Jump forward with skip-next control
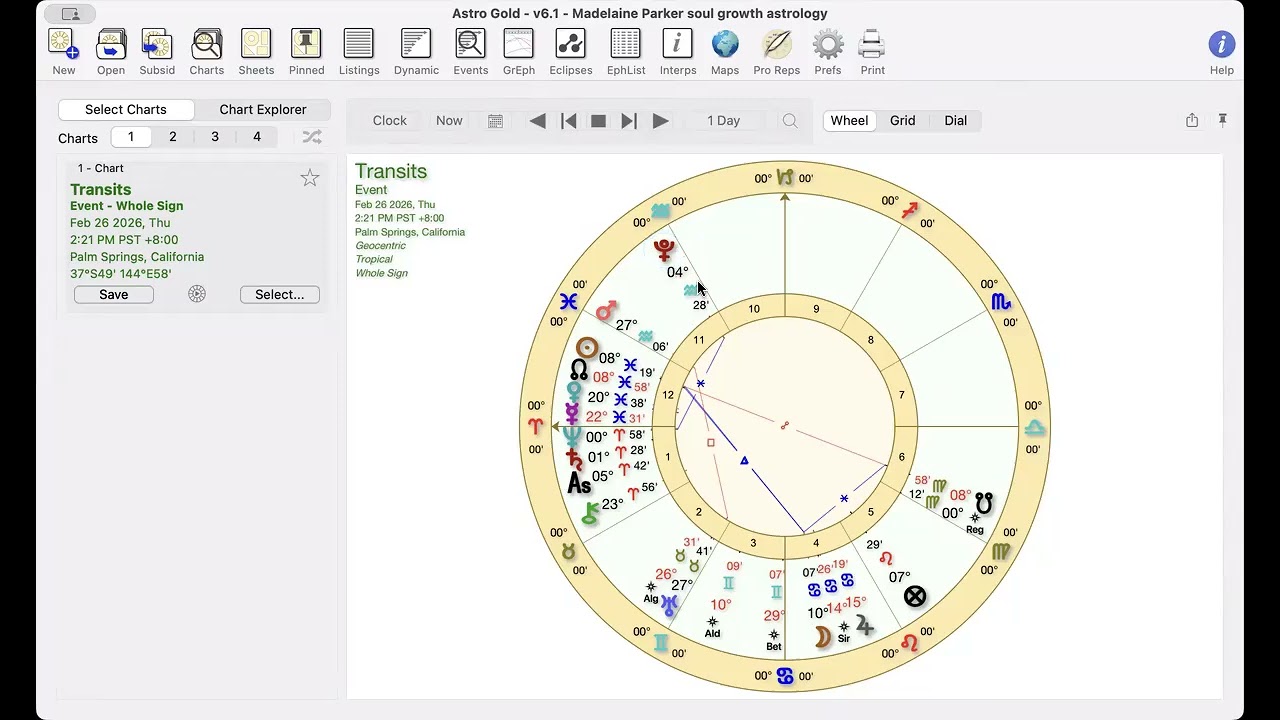1280x720 pixels. pyautogui.click(x=629, y=121)
